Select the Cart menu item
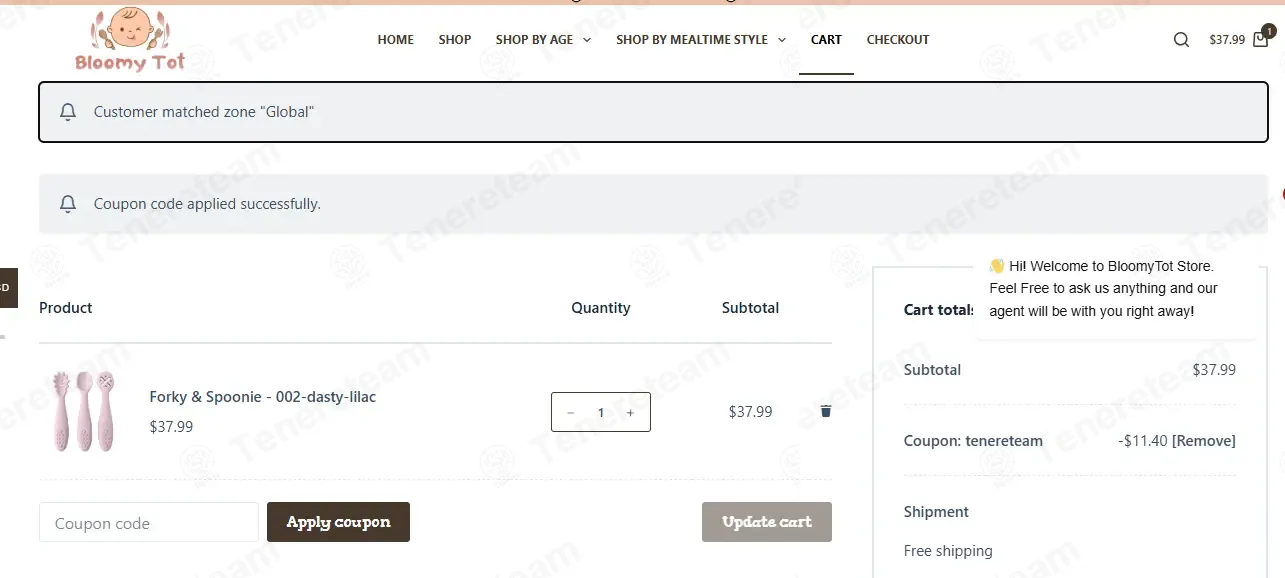The width and height of the screenshot is (1285, 578). tap(826, 40)
